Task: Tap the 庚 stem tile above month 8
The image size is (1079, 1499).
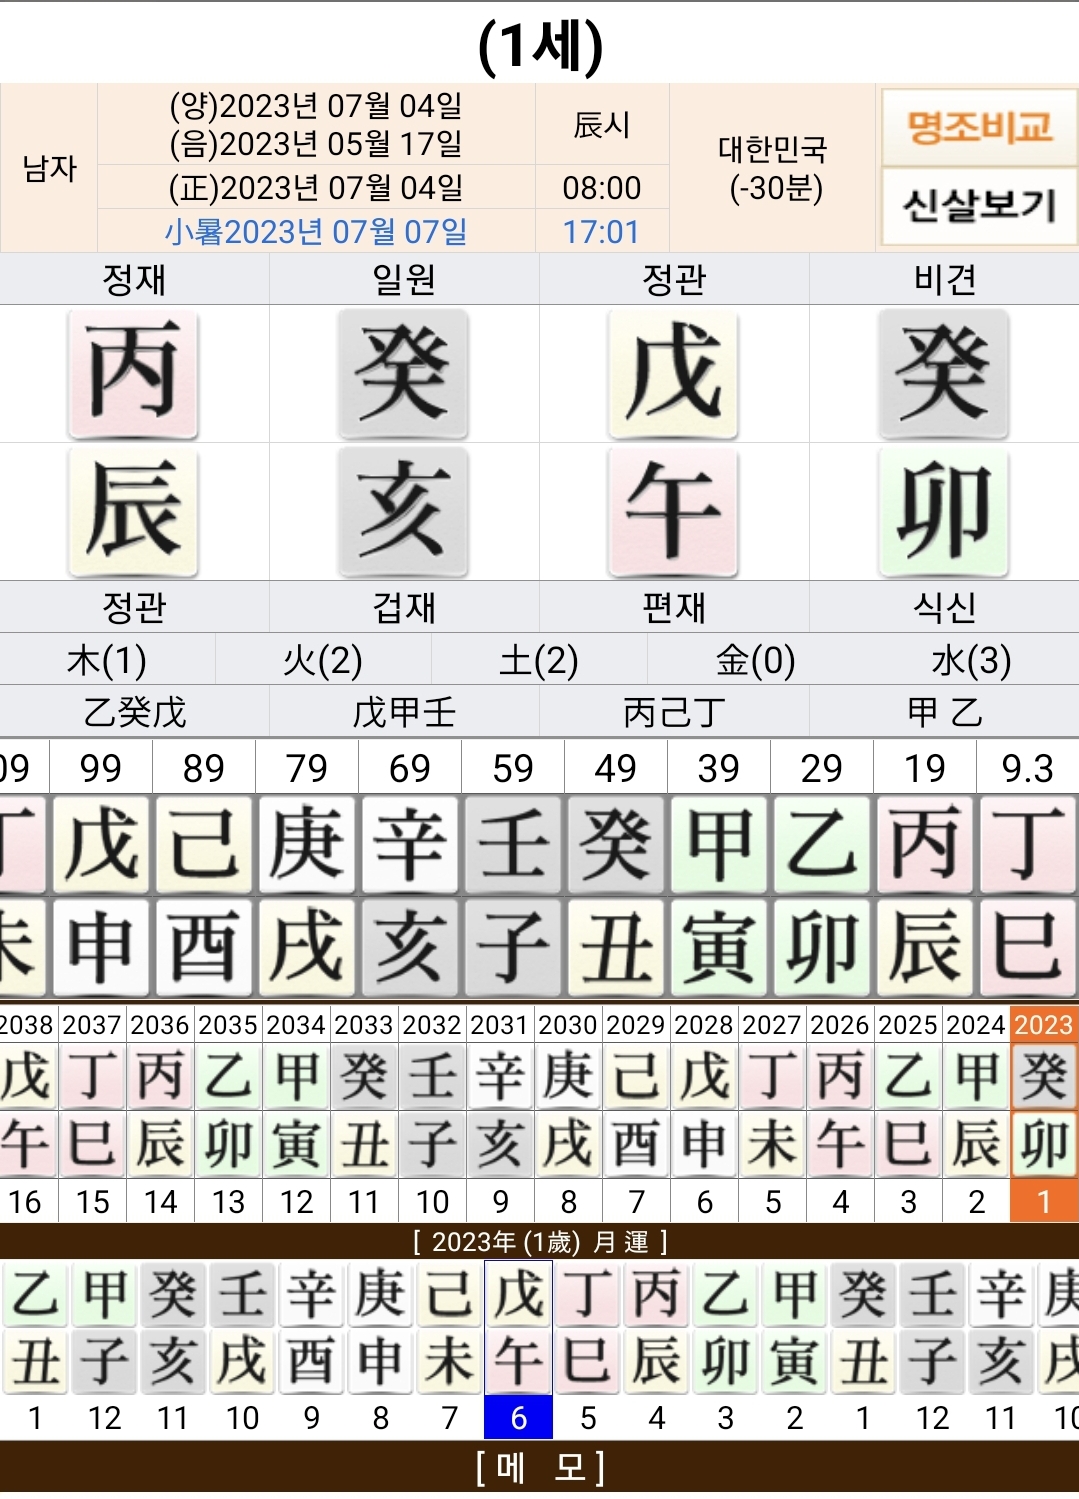Action: point(380,1294)
